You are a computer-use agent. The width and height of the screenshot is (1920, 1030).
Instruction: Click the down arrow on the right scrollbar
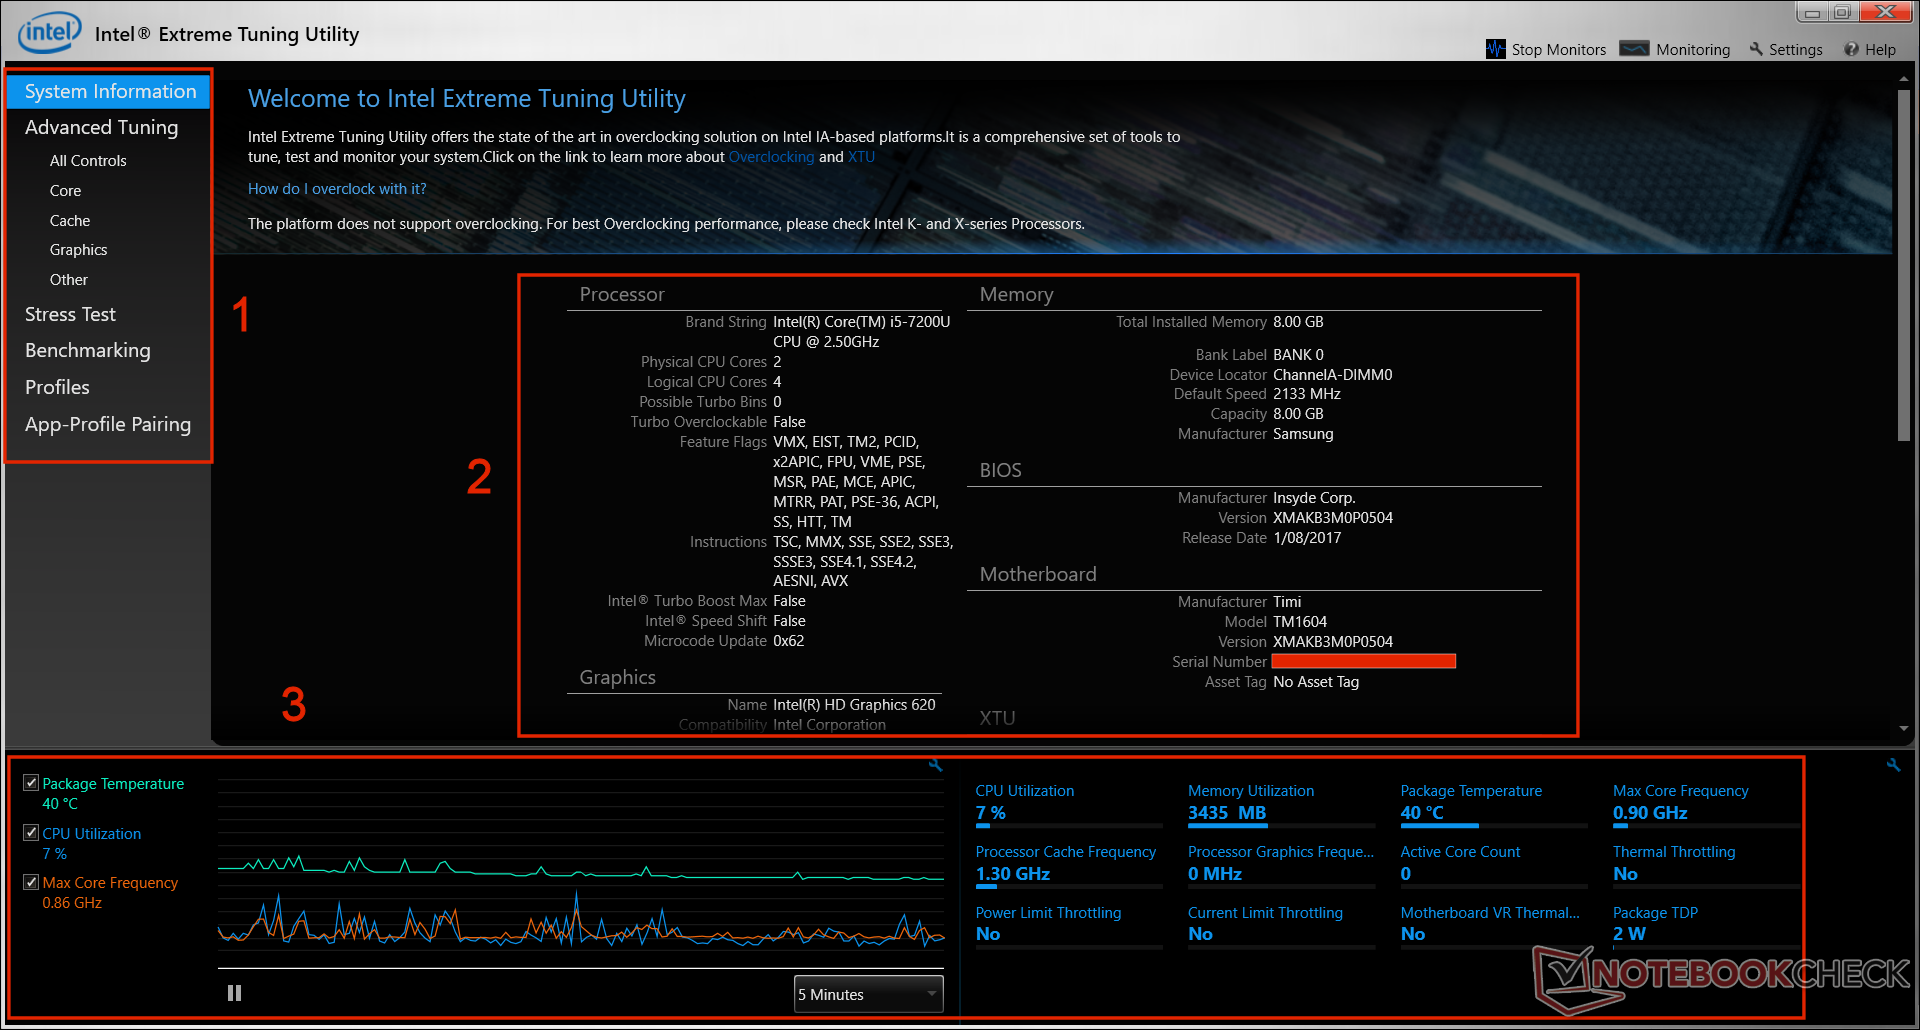click(x=1902, y=729)
